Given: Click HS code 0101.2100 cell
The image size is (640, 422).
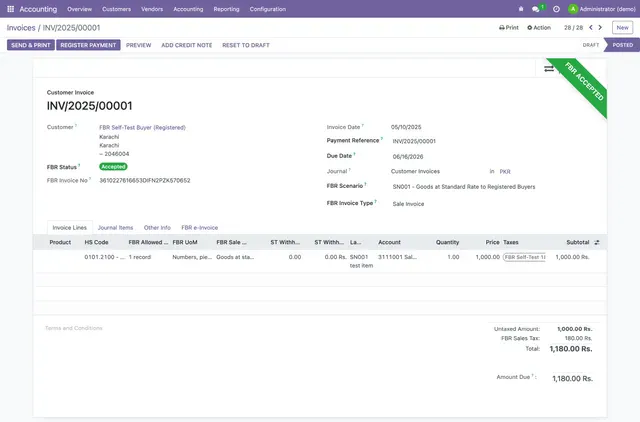Looking at the screenshot, I should 104,257.
